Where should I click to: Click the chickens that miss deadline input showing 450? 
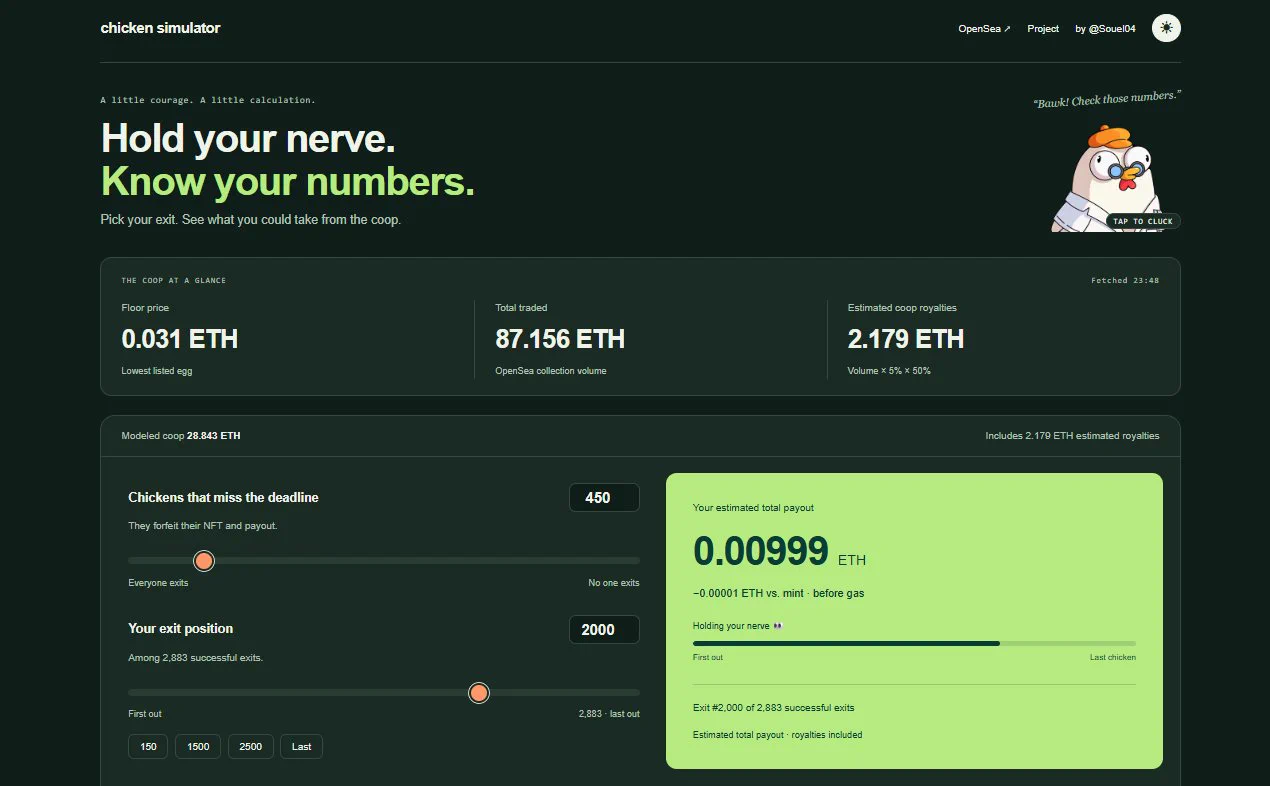tap(604, 498)
